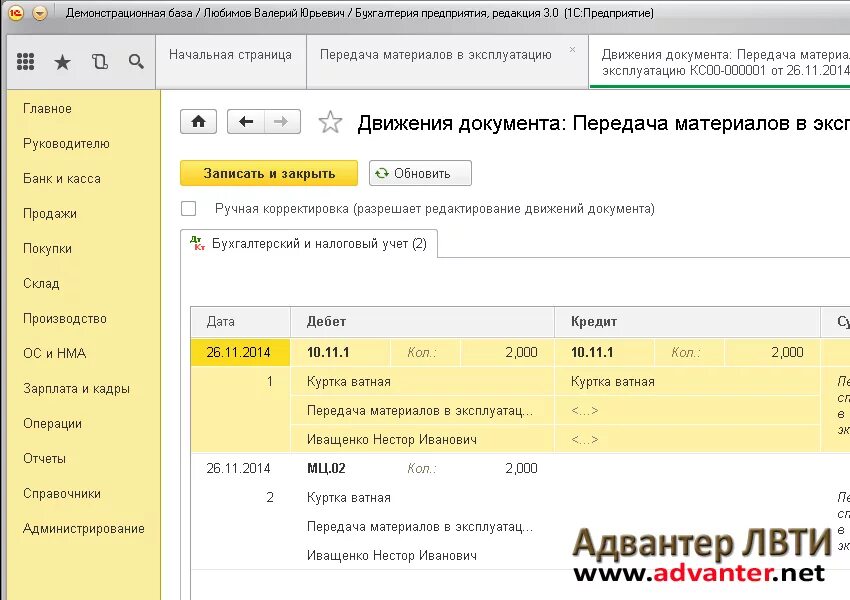Open ОС и НМА section
The width and height of the screenshot is (850, 600).
point(54,353)
